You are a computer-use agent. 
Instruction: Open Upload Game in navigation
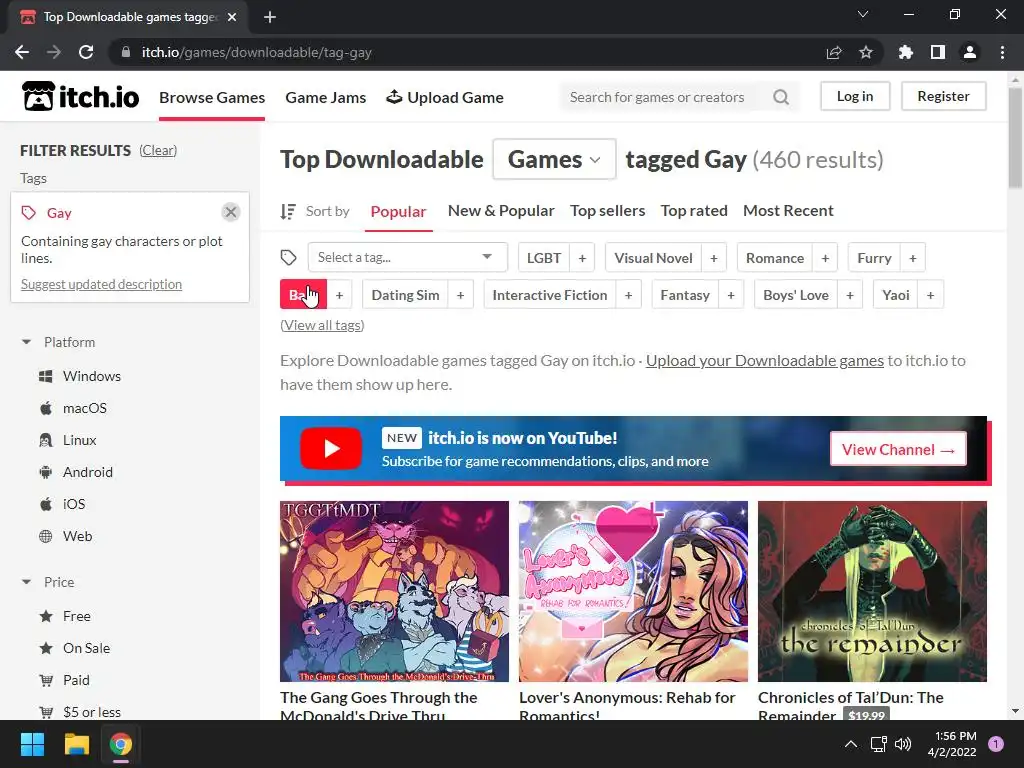click(x=445, y=97)
